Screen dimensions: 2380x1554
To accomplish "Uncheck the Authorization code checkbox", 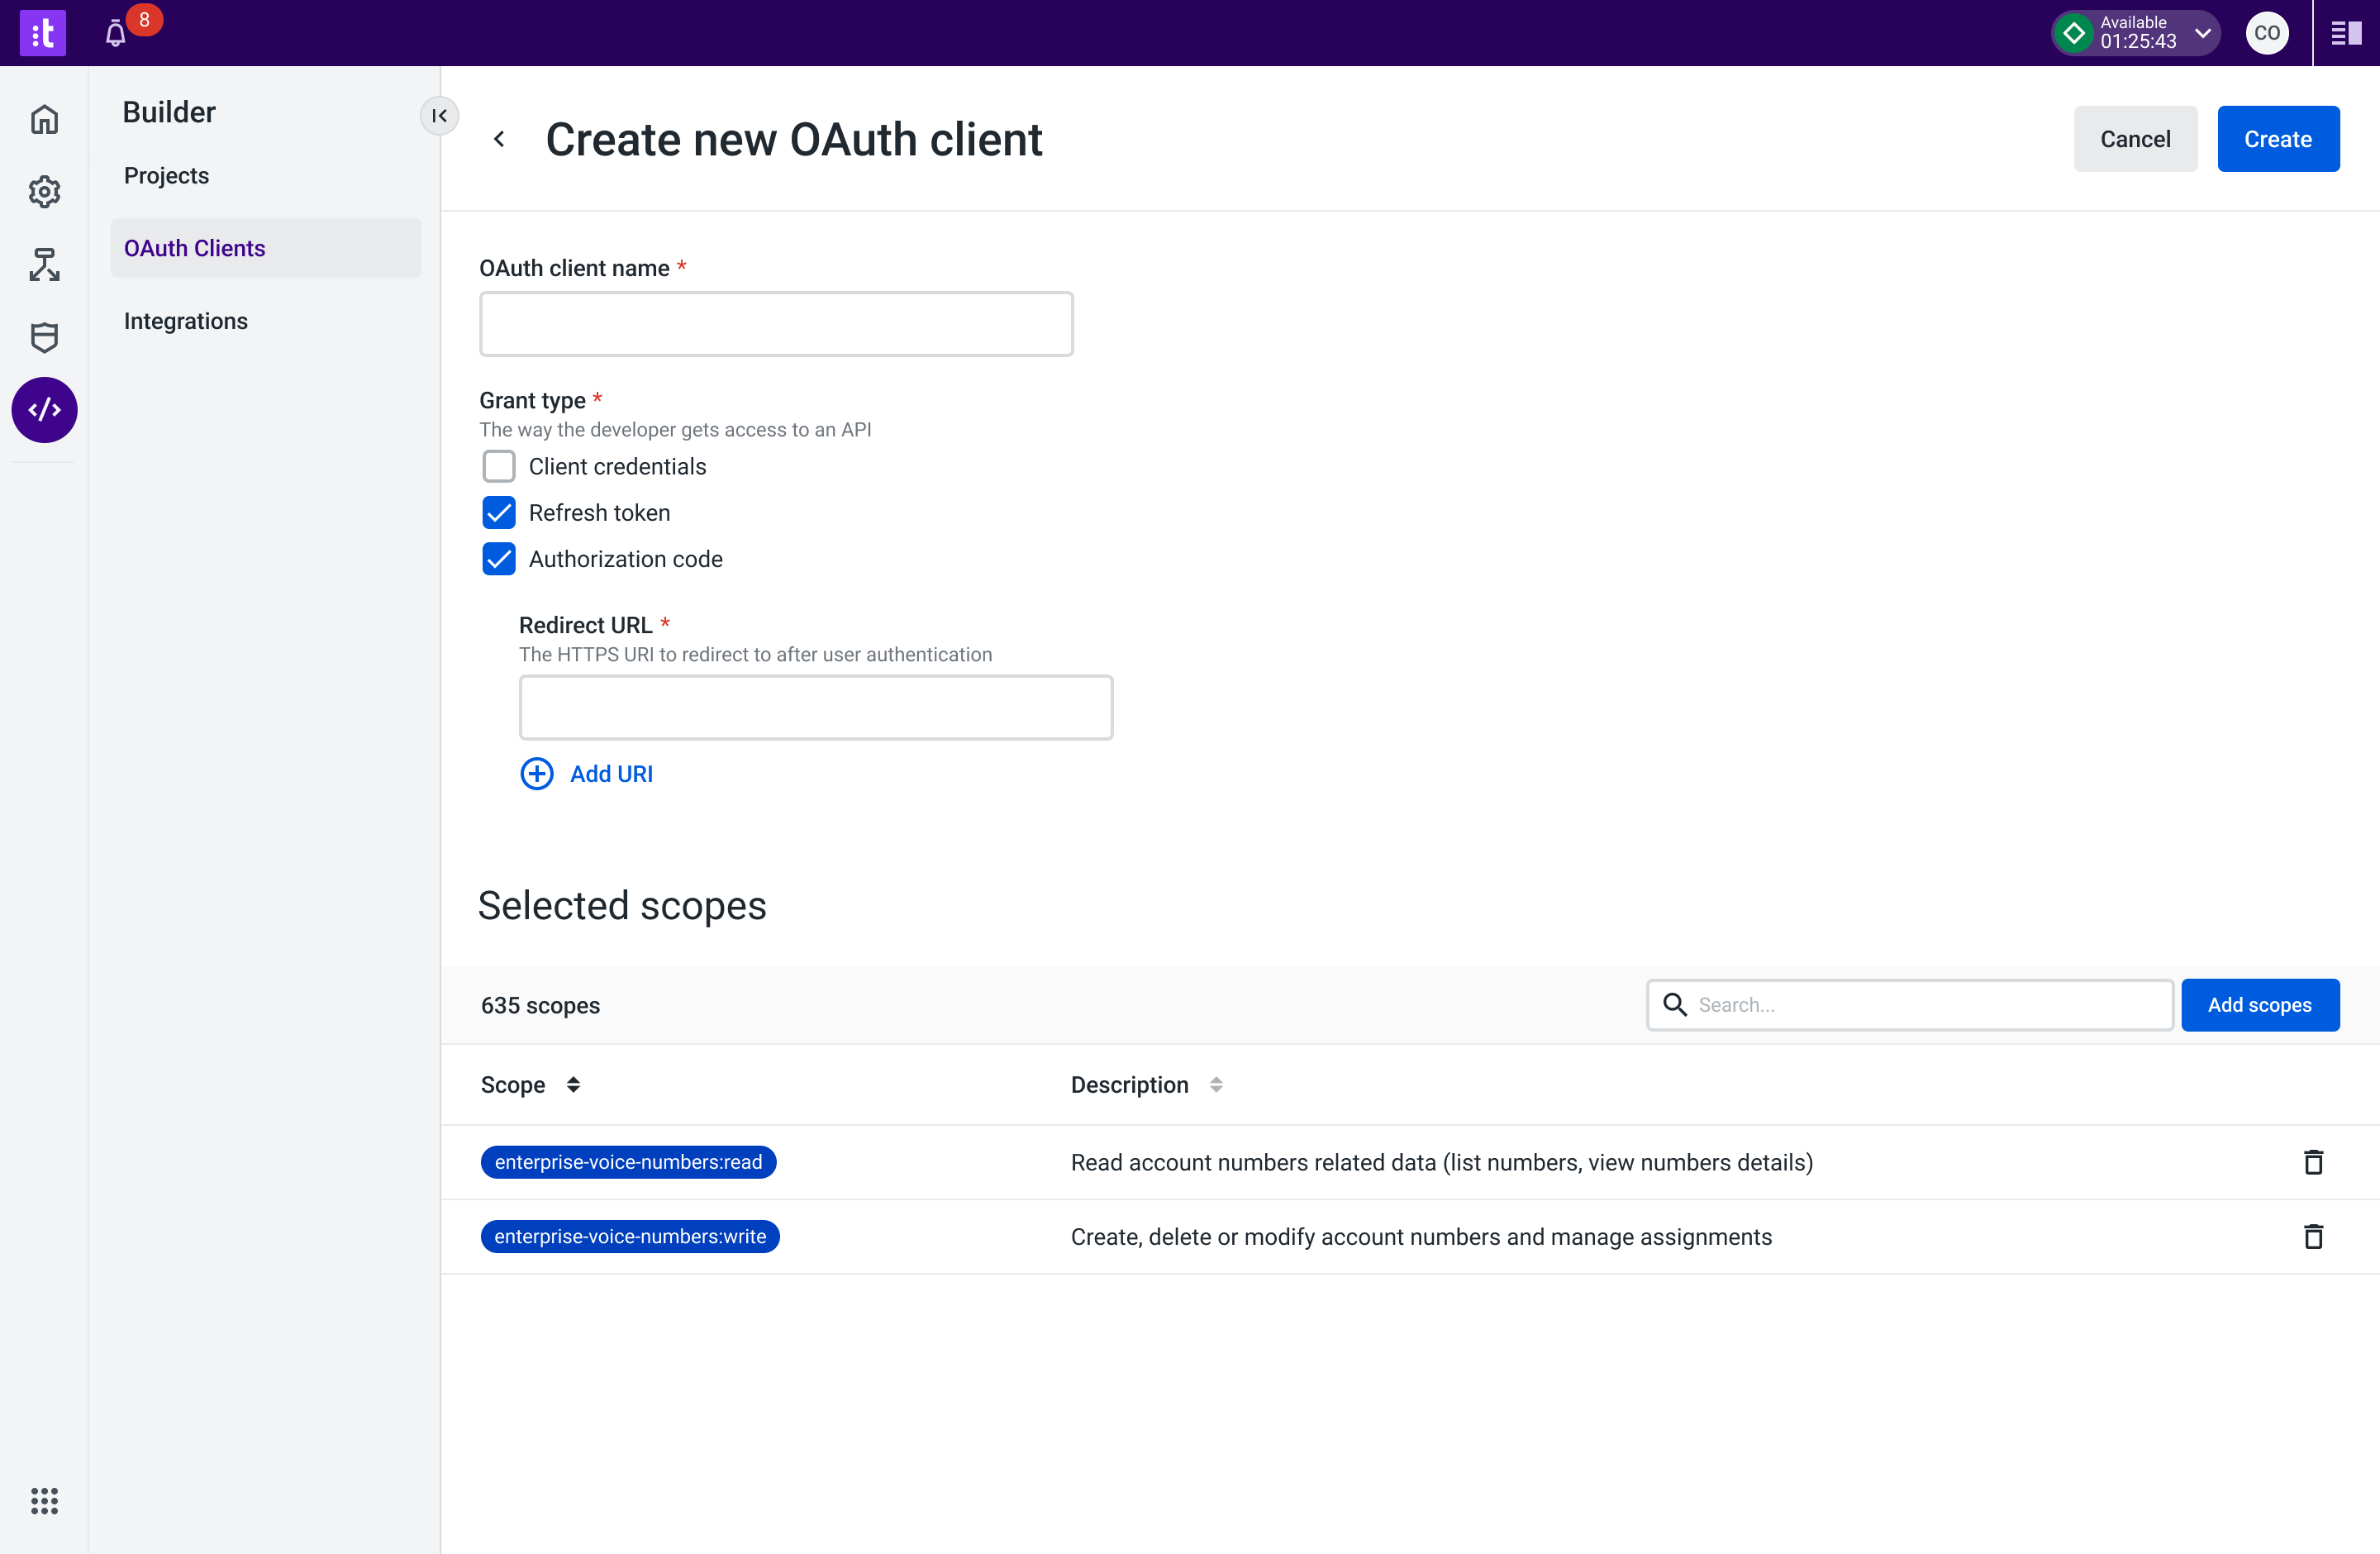I will pos(499,559).
